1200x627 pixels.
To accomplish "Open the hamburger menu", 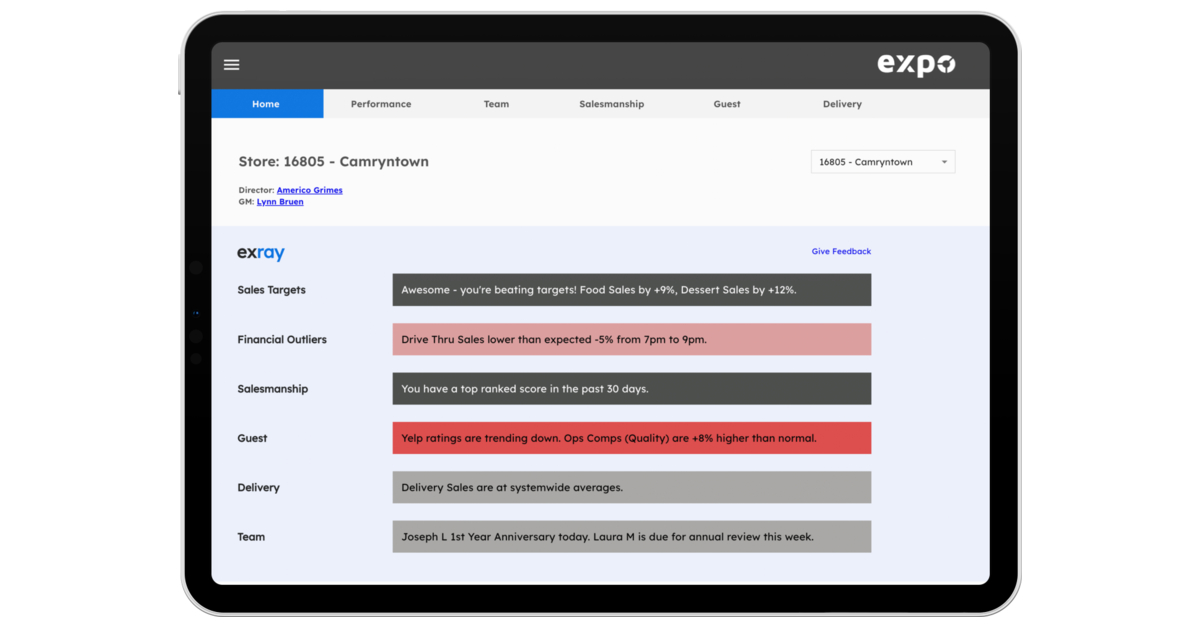I will tap(231, 65).
